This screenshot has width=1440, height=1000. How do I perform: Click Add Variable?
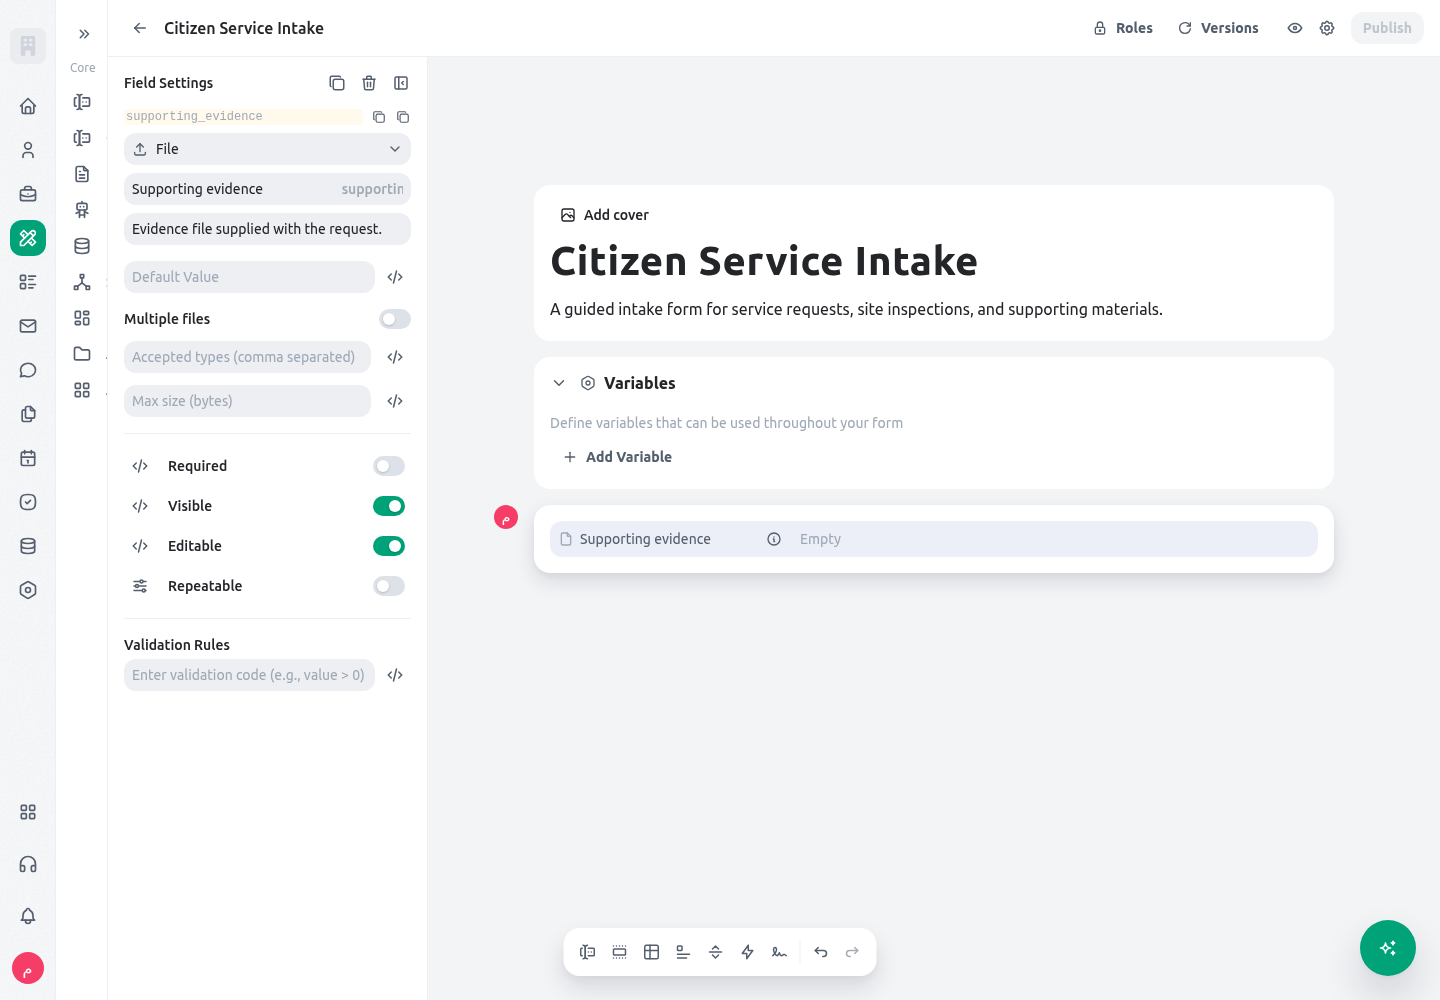pyautogui.click(x=617, y=457)
